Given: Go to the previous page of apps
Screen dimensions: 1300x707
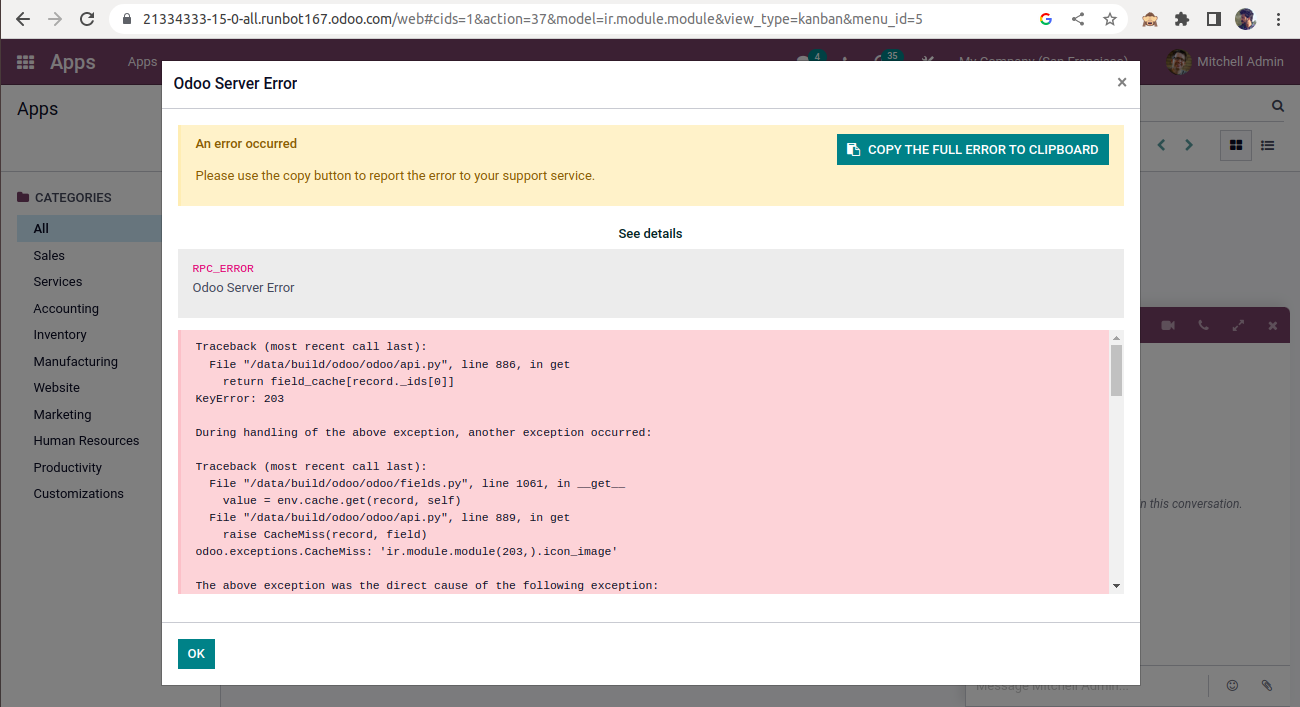Looking at the screenshot, I should [1162, 145].
